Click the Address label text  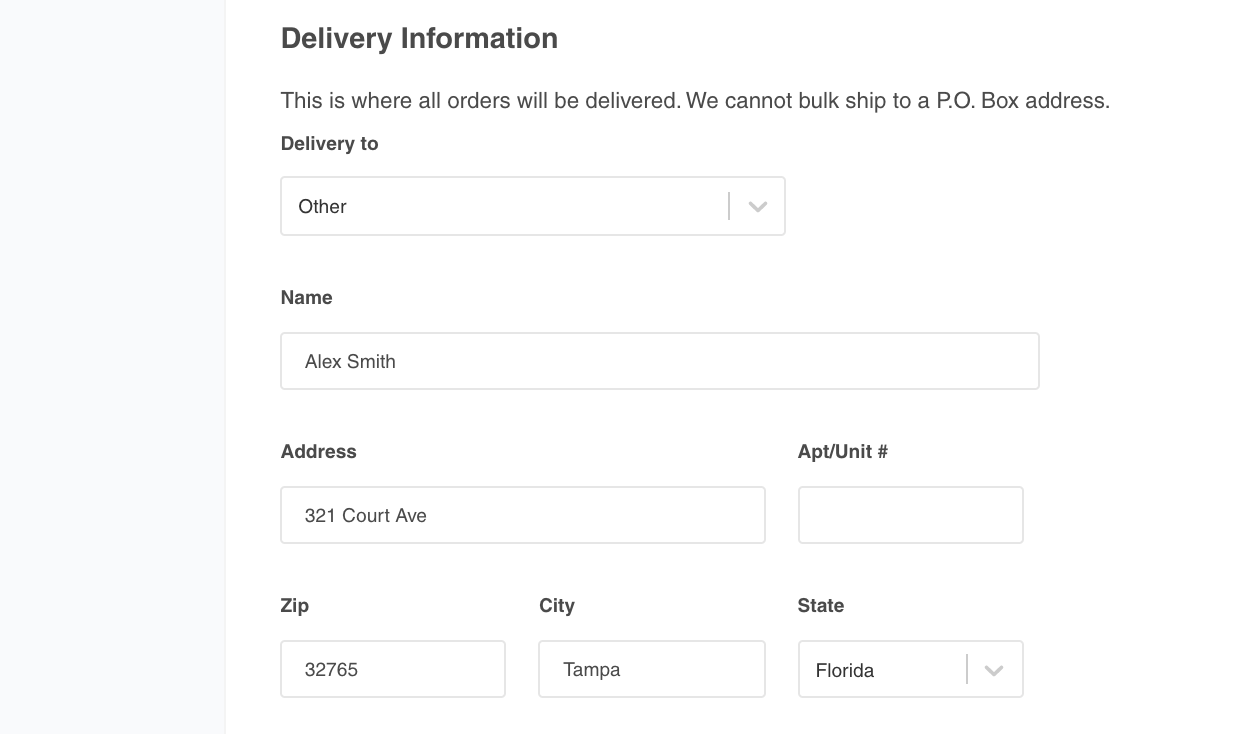pyautogui.click(x=318, y=451)
